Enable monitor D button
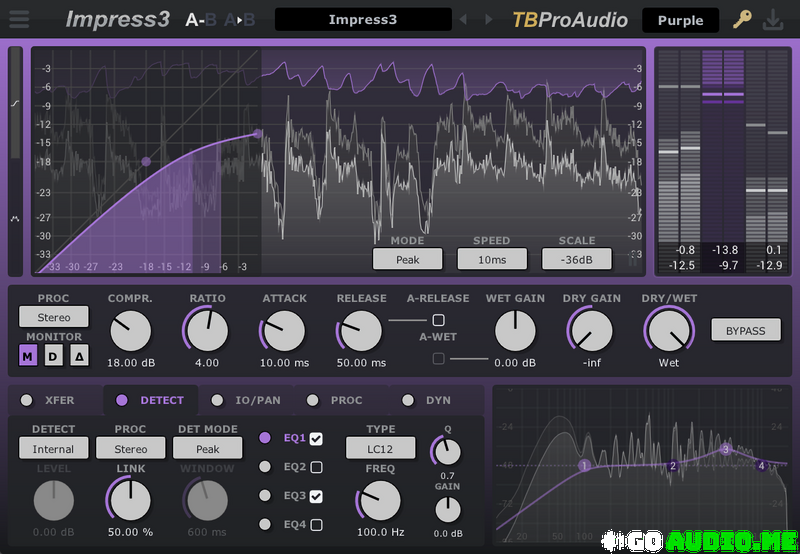 click(53, 356)
